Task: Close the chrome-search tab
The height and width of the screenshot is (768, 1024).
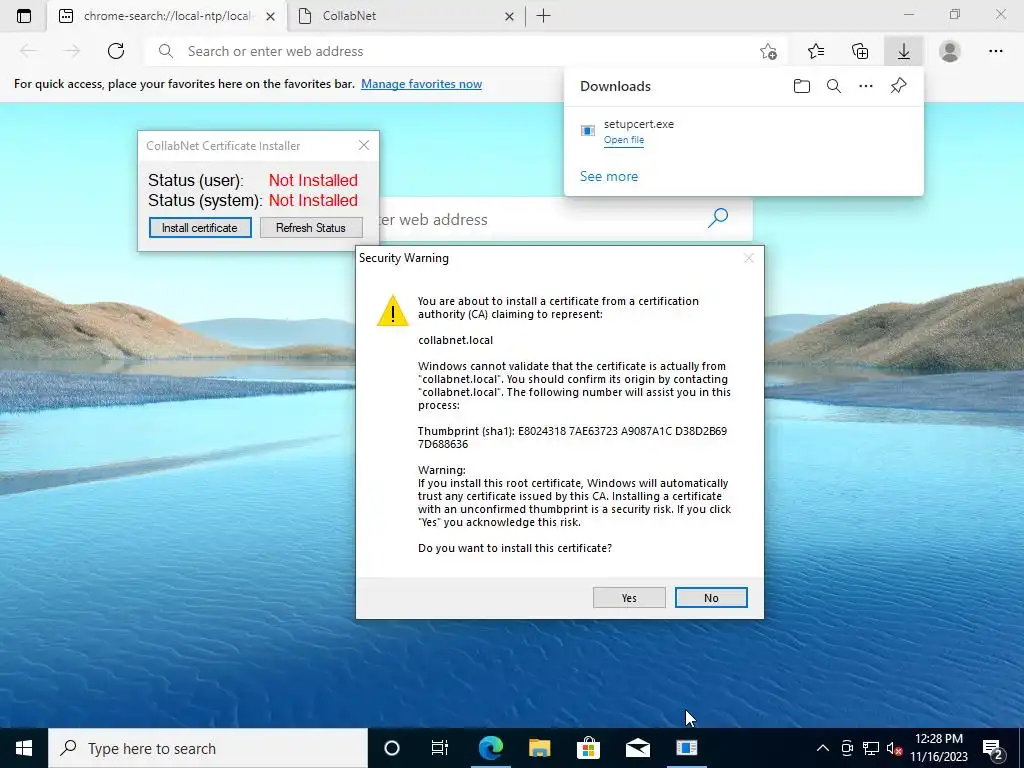Action: pos(270,16)
